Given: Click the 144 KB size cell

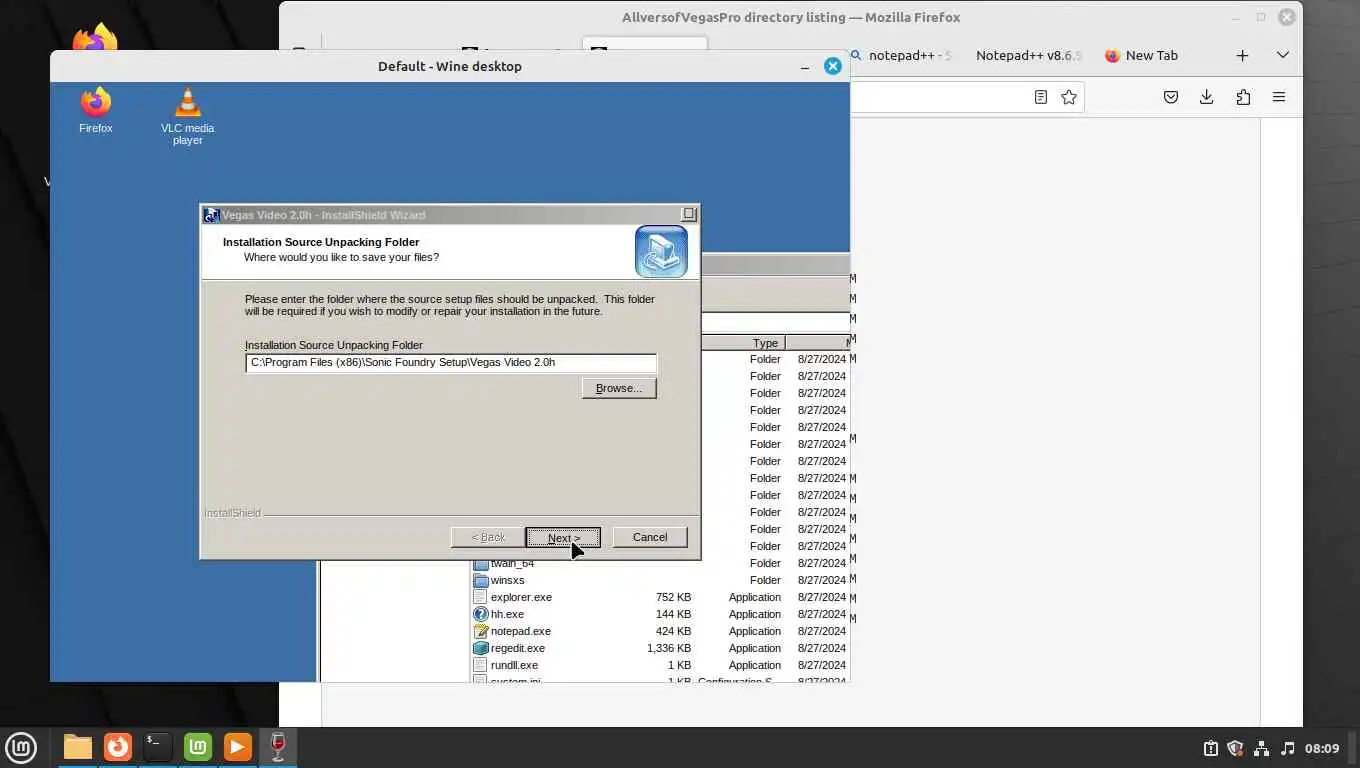Looking at the screenshot, I should tap(672, 614).
